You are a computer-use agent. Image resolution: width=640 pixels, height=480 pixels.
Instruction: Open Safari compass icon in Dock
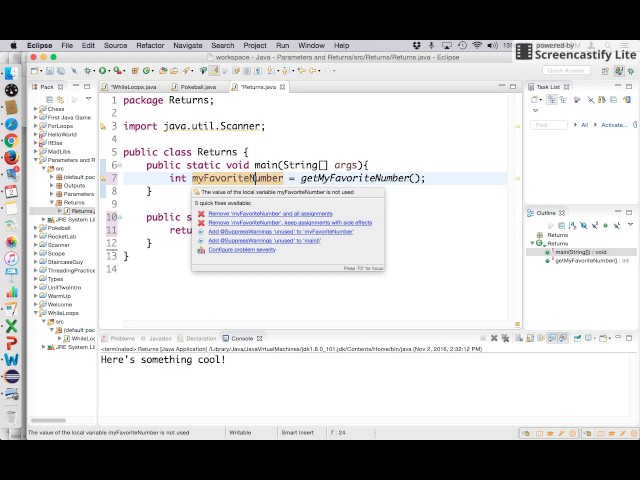11,124
